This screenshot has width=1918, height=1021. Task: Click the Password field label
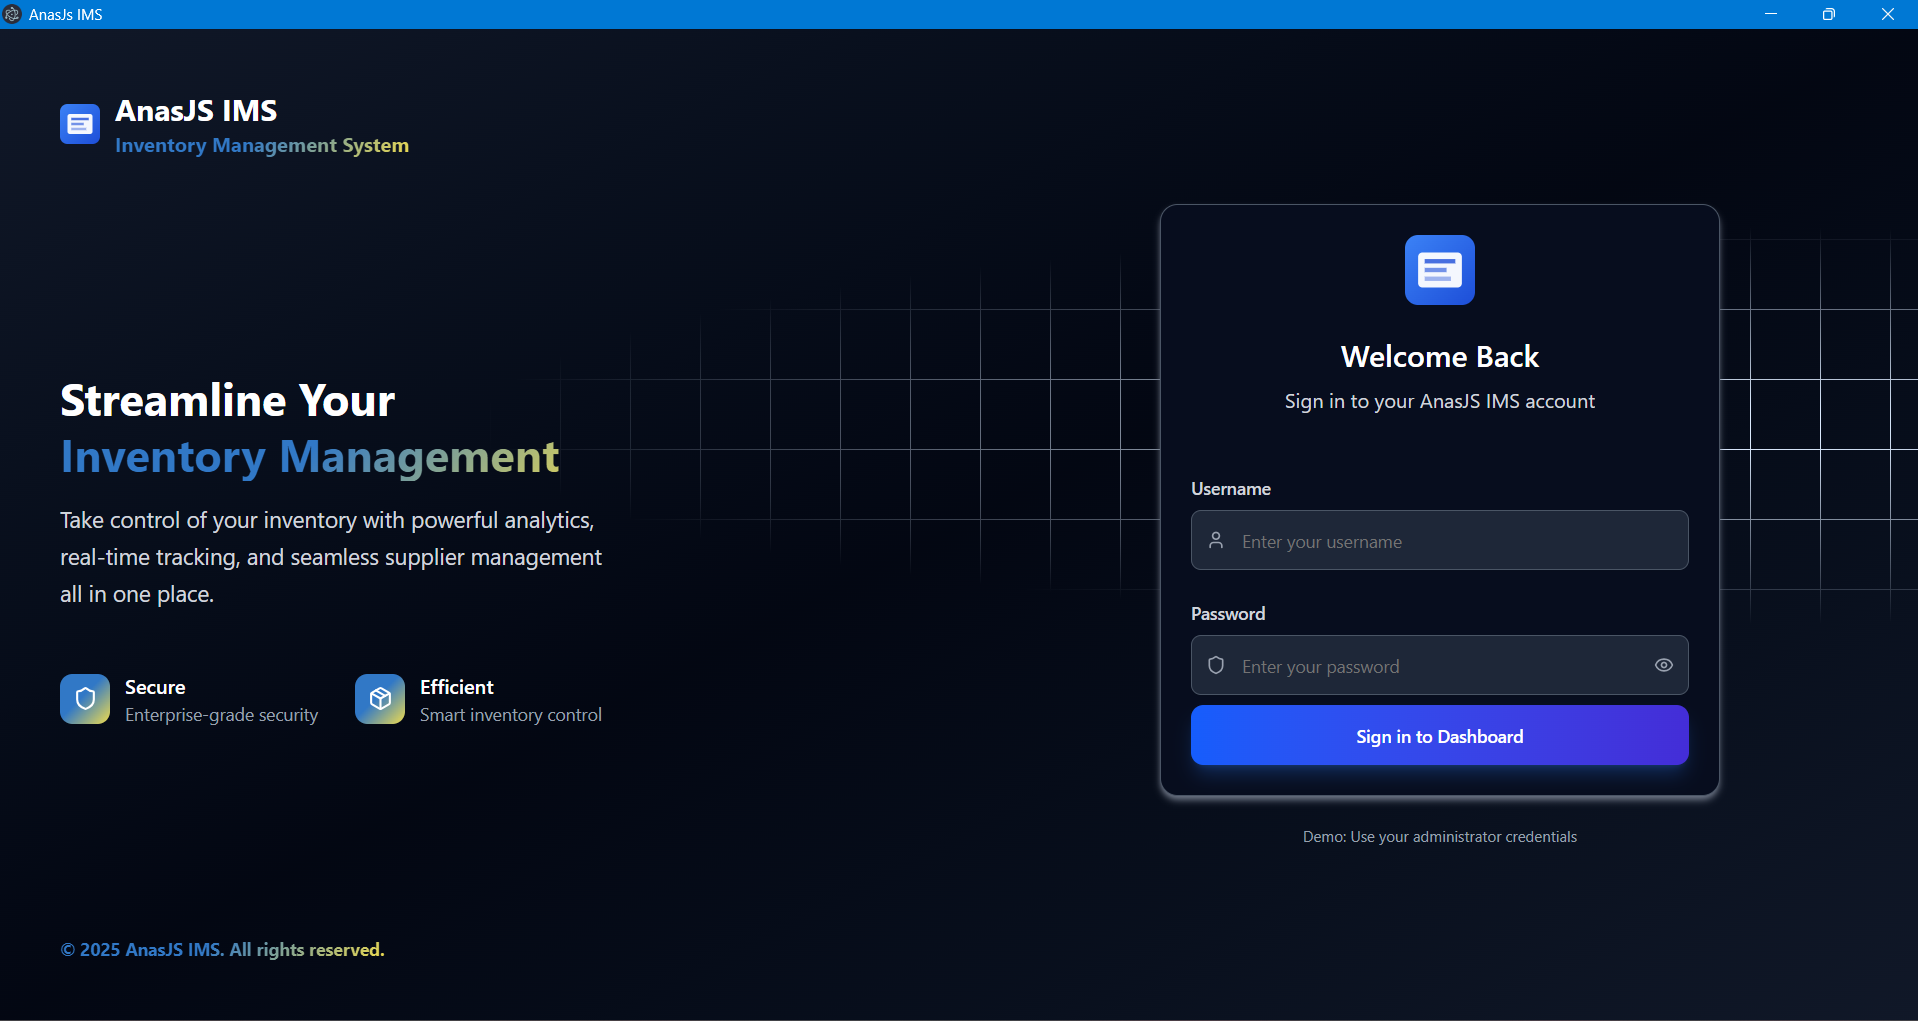coord(1227,614)
